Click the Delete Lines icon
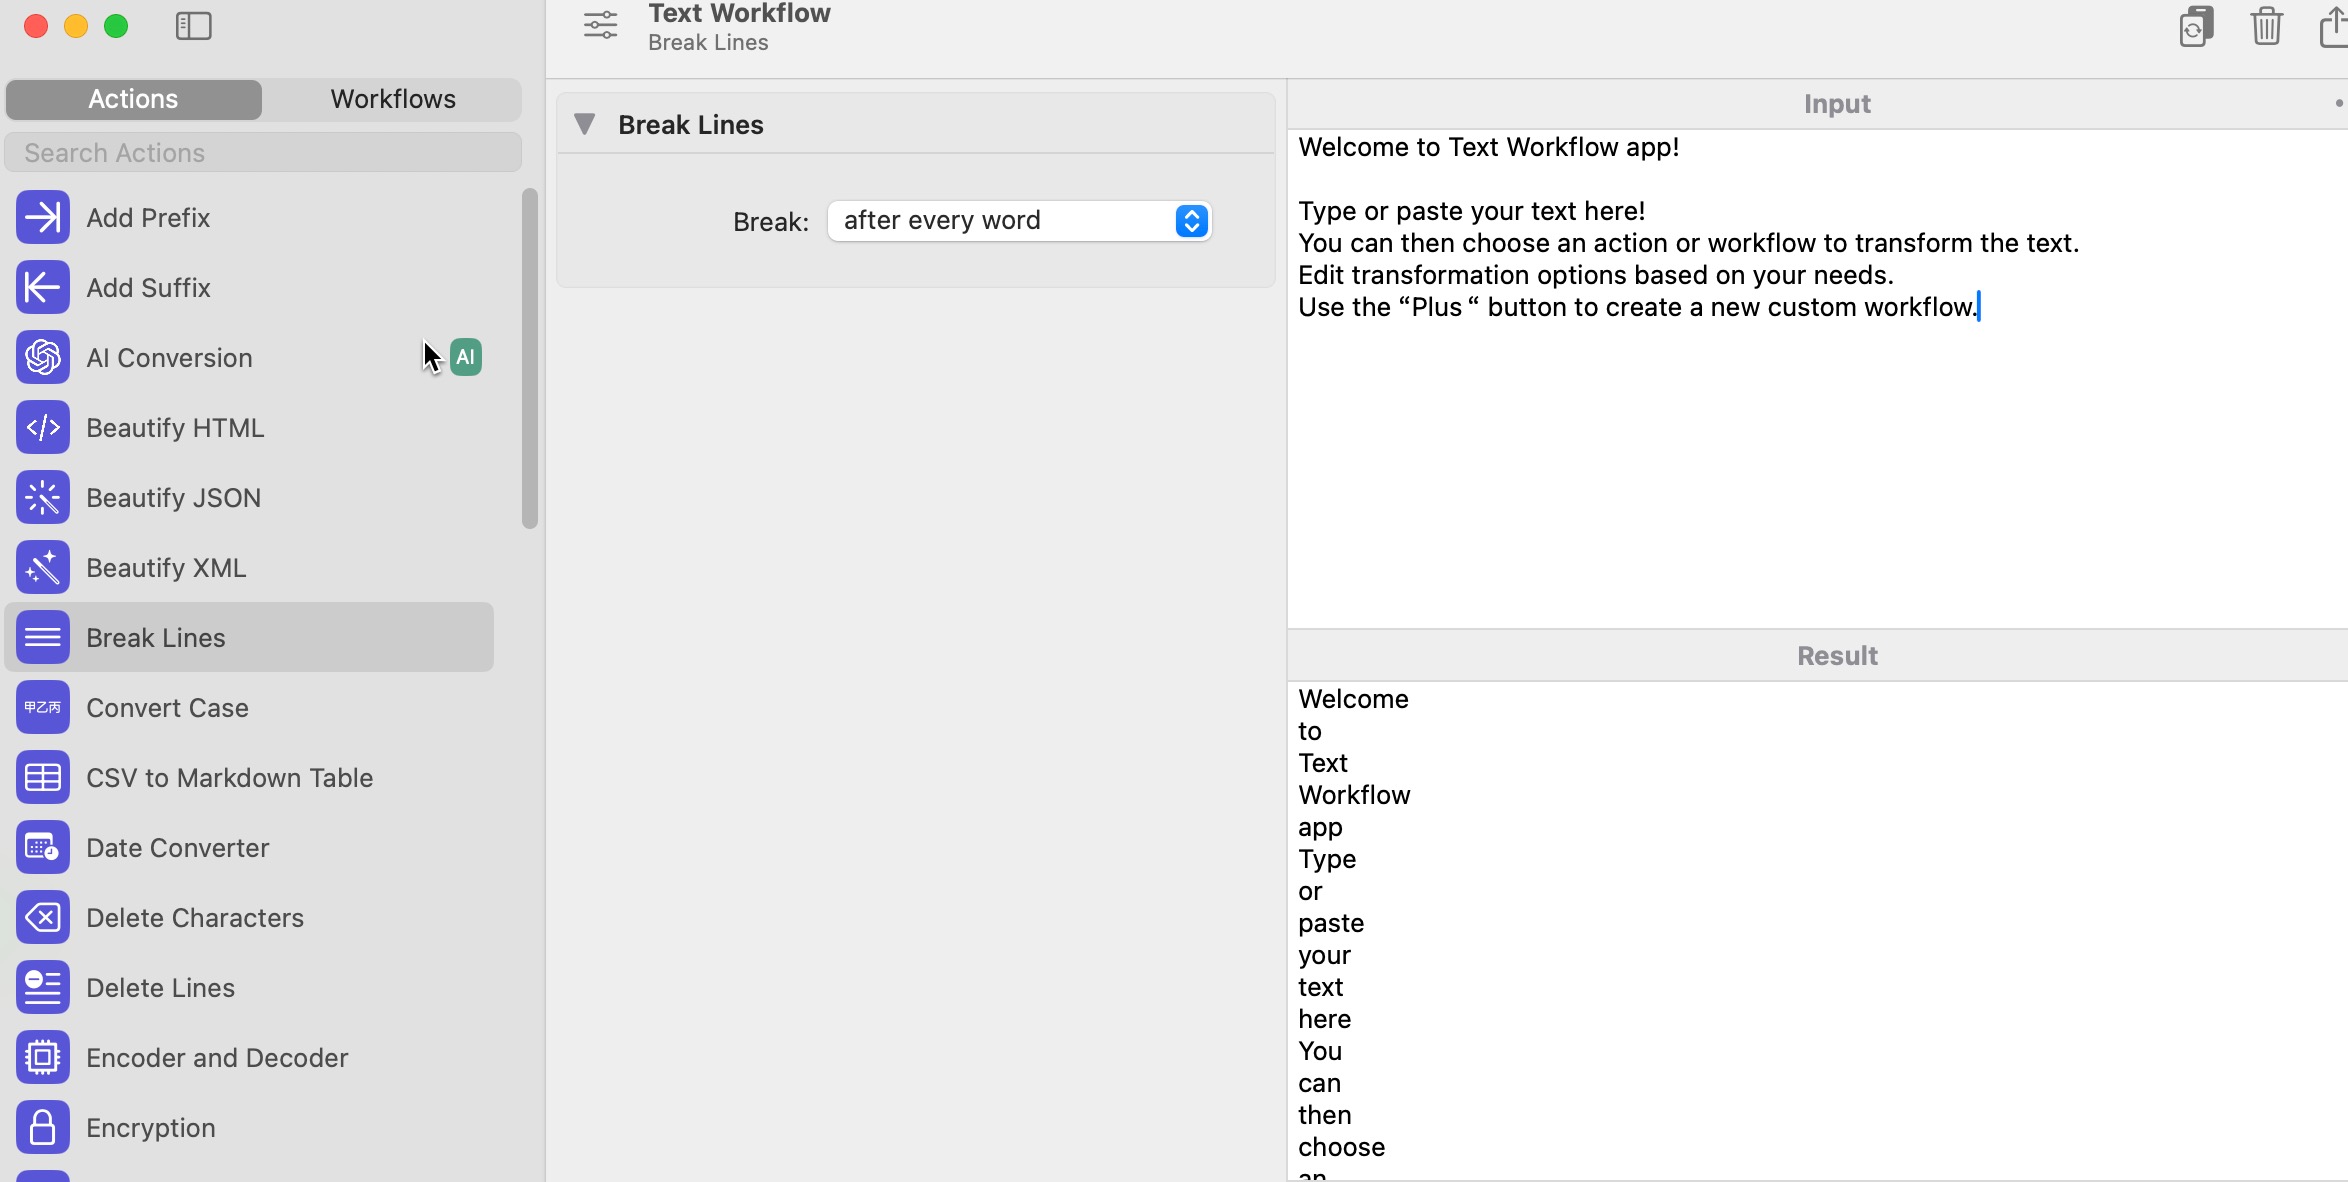Viewport: 2348px width, 1182px height. click(43, 987)
